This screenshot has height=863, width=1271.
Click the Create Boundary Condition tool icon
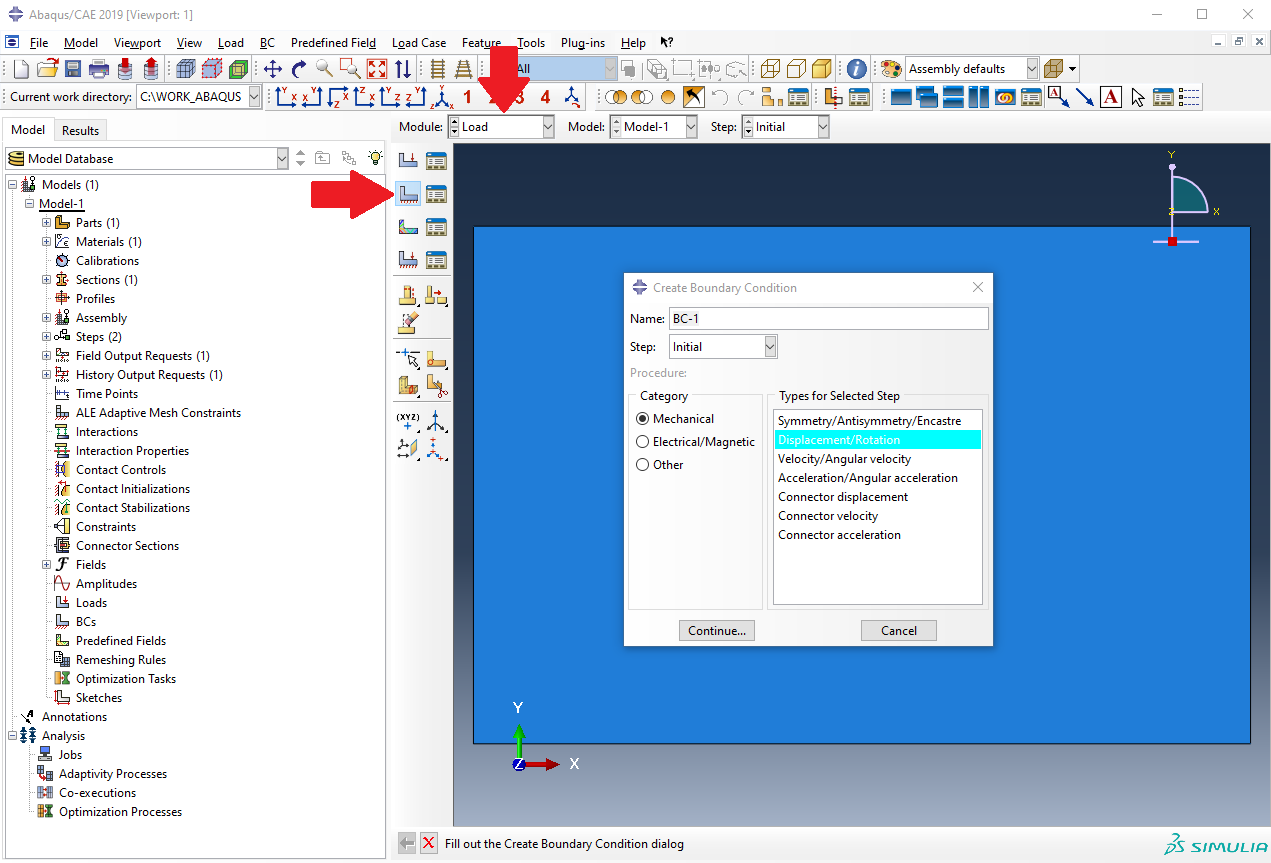pyautogui.click(x=408, y=193)
